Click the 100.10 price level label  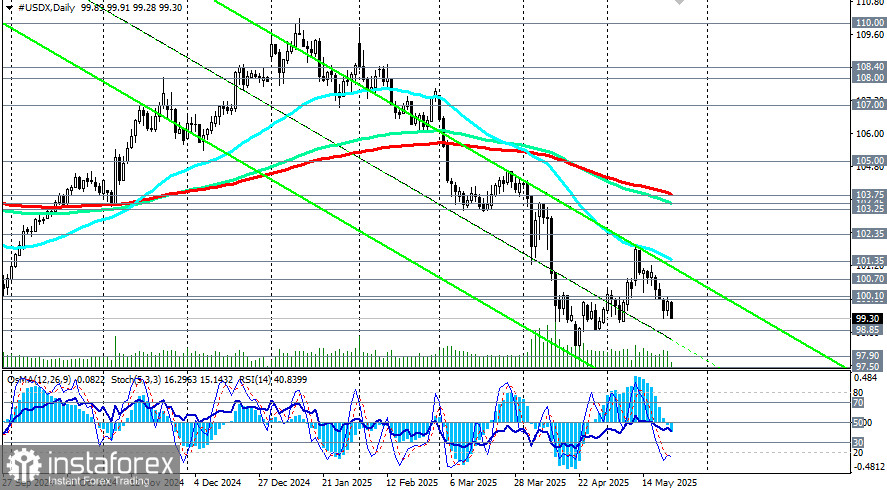coord(869,296)
